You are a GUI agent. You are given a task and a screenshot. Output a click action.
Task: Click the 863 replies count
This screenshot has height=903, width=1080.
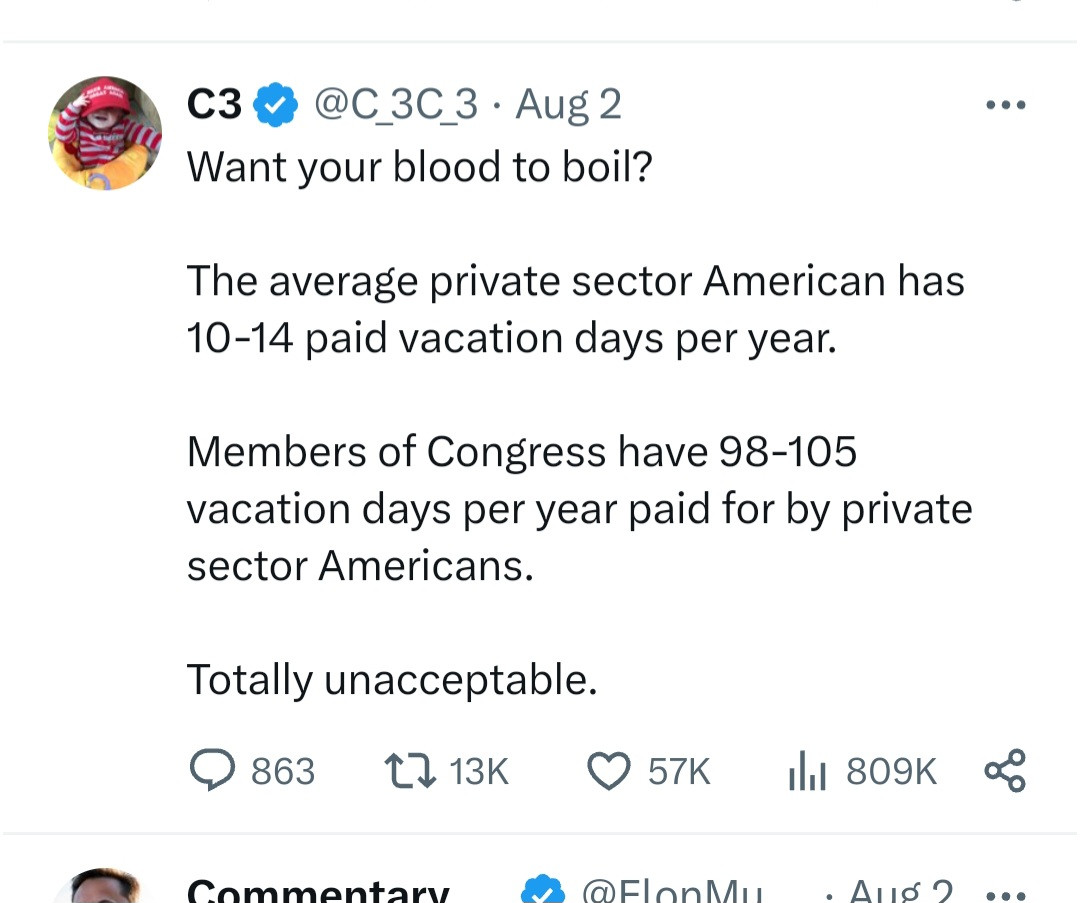pyautogui.click(x=283, y=771)
